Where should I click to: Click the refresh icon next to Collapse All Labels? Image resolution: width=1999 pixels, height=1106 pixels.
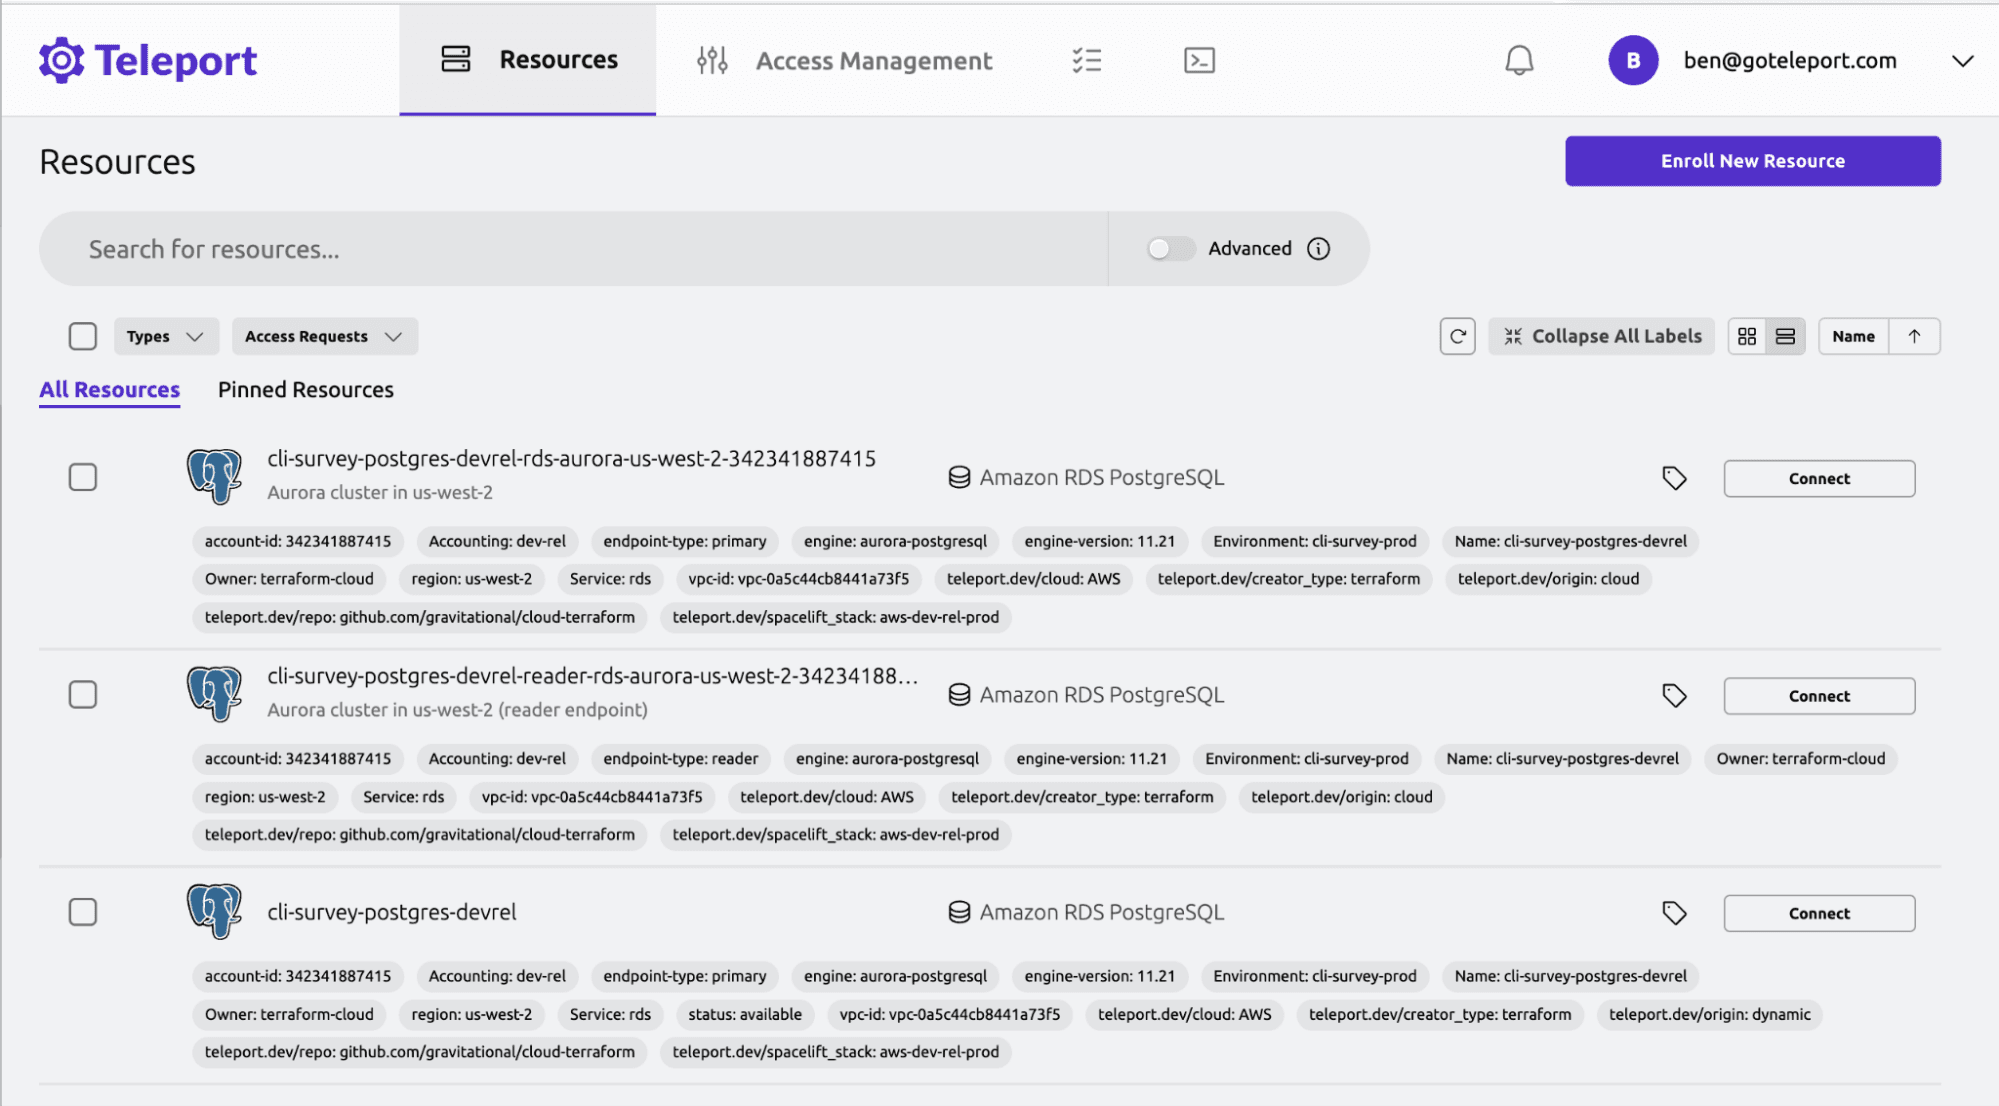pyautogui.click(x=1460, y=335)
